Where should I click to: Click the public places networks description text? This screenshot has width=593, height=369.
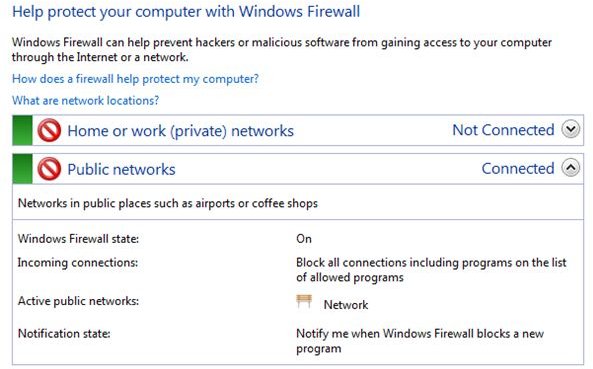pos(168,203)
